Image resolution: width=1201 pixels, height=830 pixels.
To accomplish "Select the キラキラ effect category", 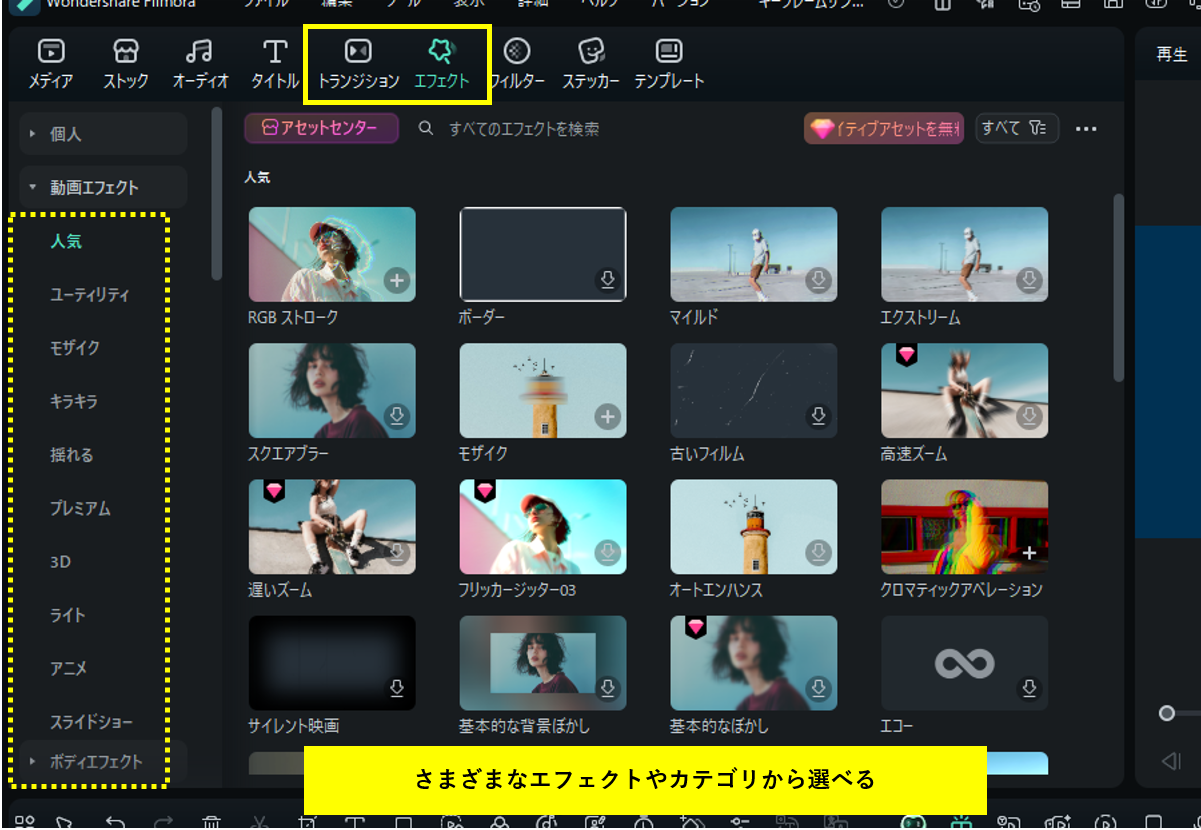I will click(x=74, y=401).
